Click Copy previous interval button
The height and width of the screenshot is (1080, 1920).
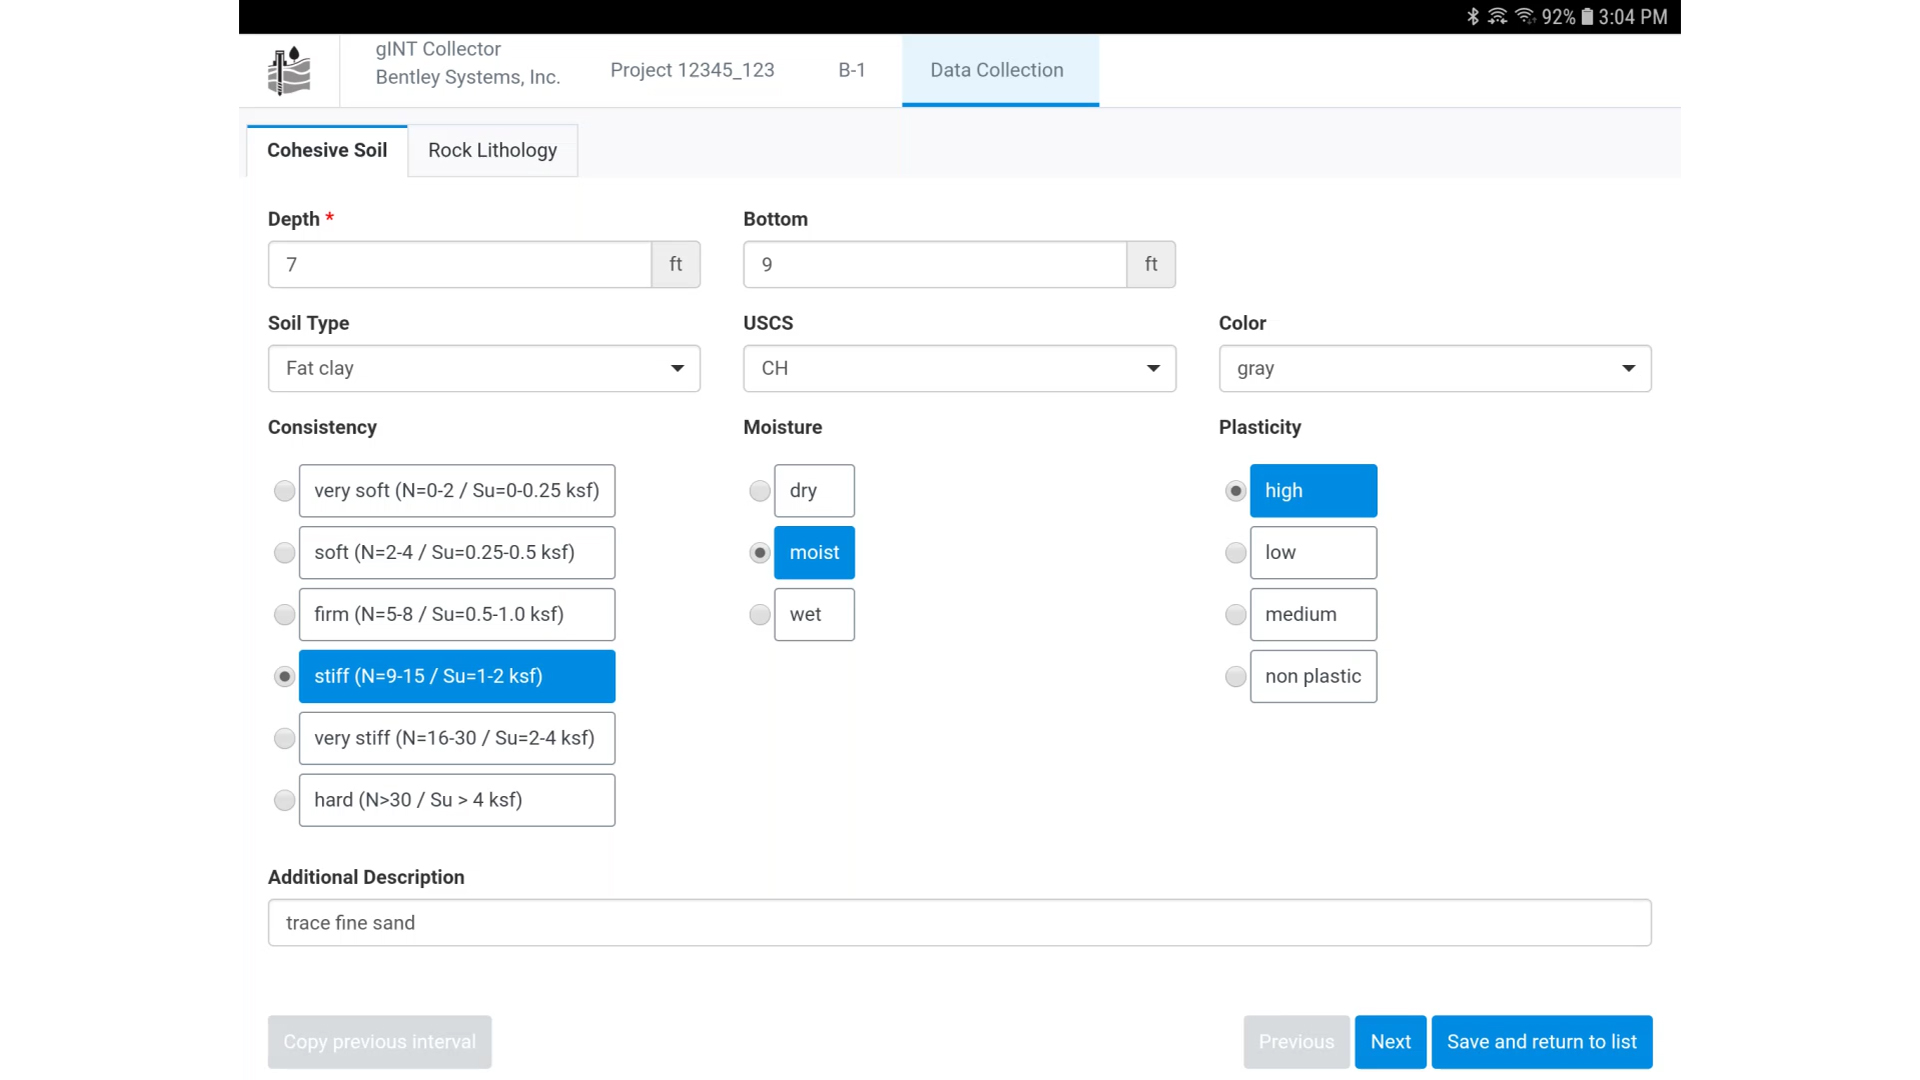(x=379, y=1042)
